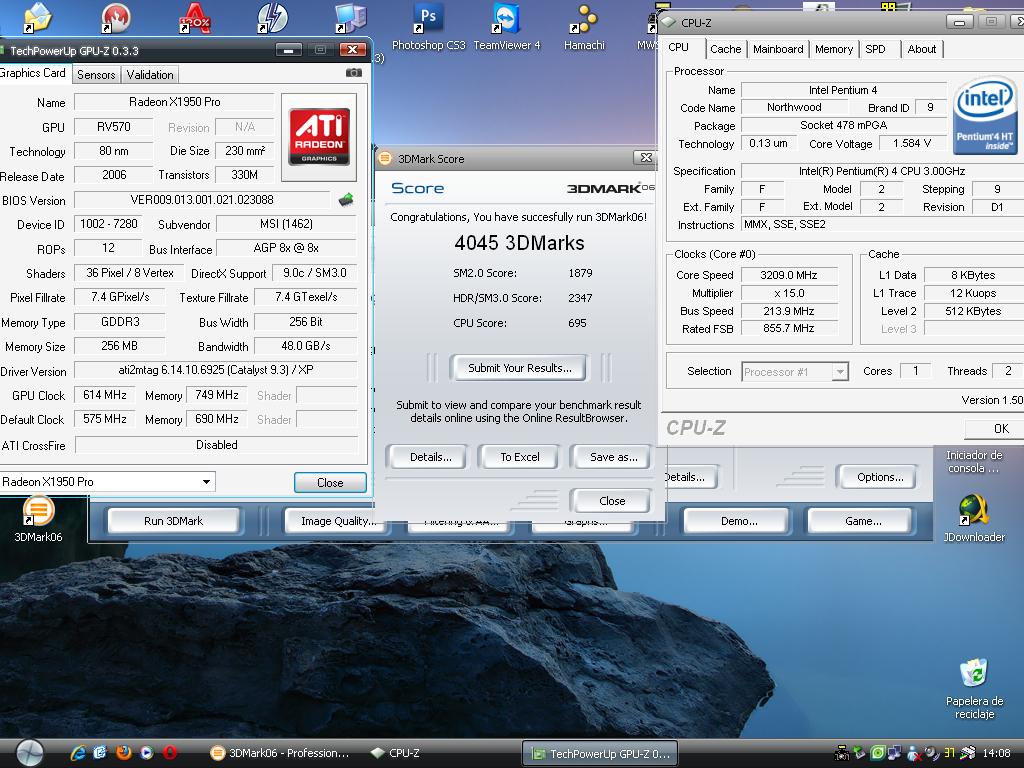The image size is (1024, 768).
Task: Click the GPU-Z camera screenshot icon
Action: point(353,72)
